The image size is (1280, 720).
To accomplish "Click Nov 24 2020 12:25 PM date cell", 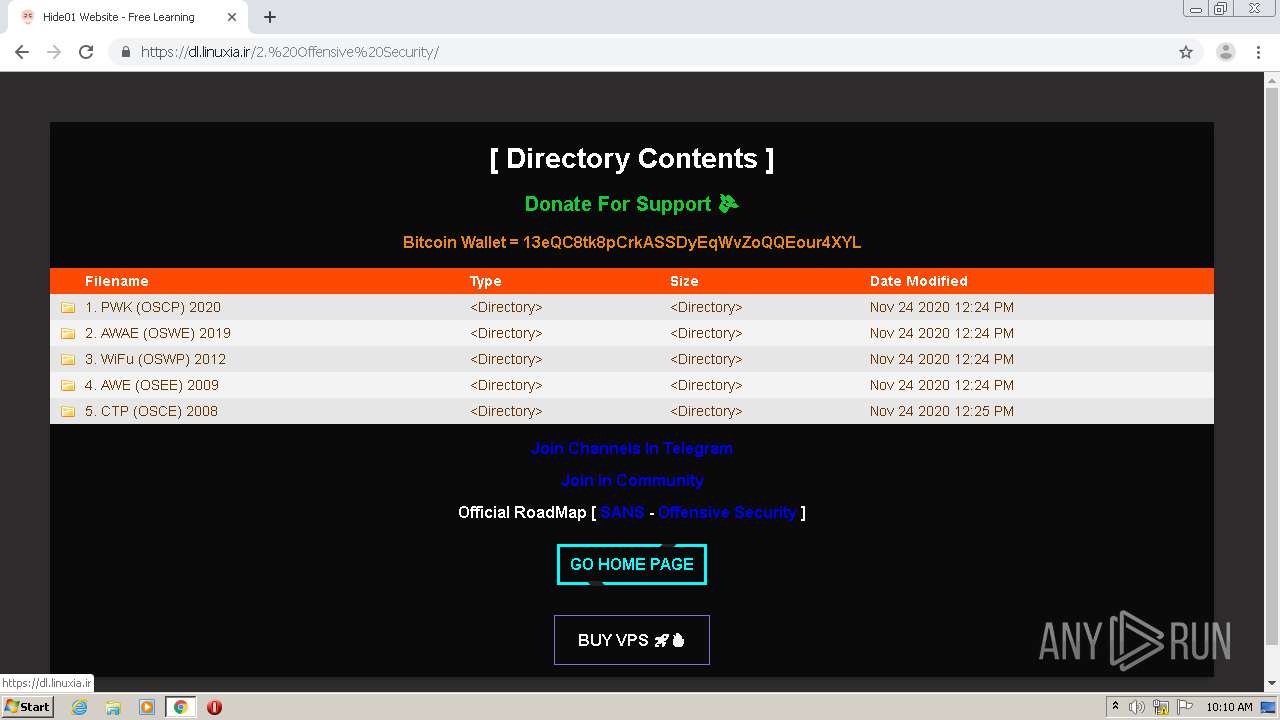I will pyautogui.click(x=942, y=411).
